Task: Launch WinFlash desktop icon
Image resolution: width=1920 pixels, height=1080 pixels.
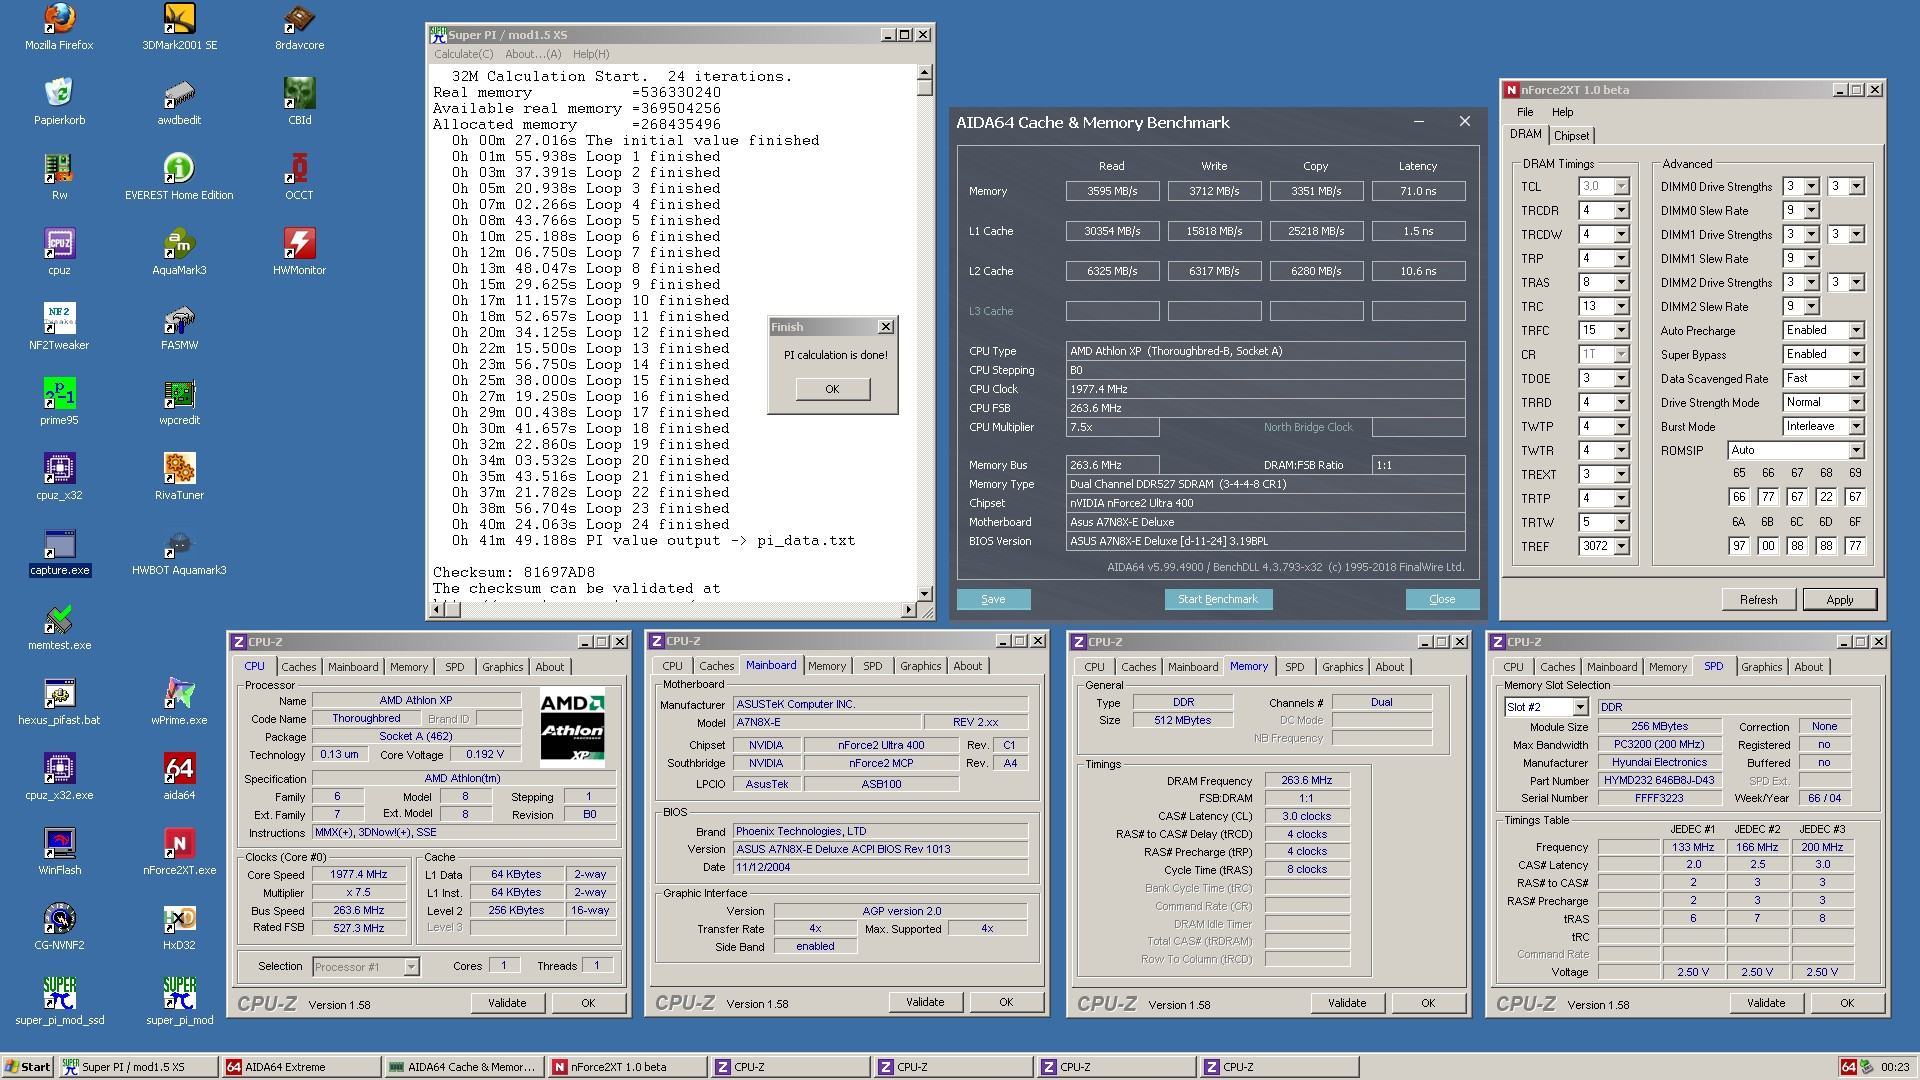Action: point(59,851)
